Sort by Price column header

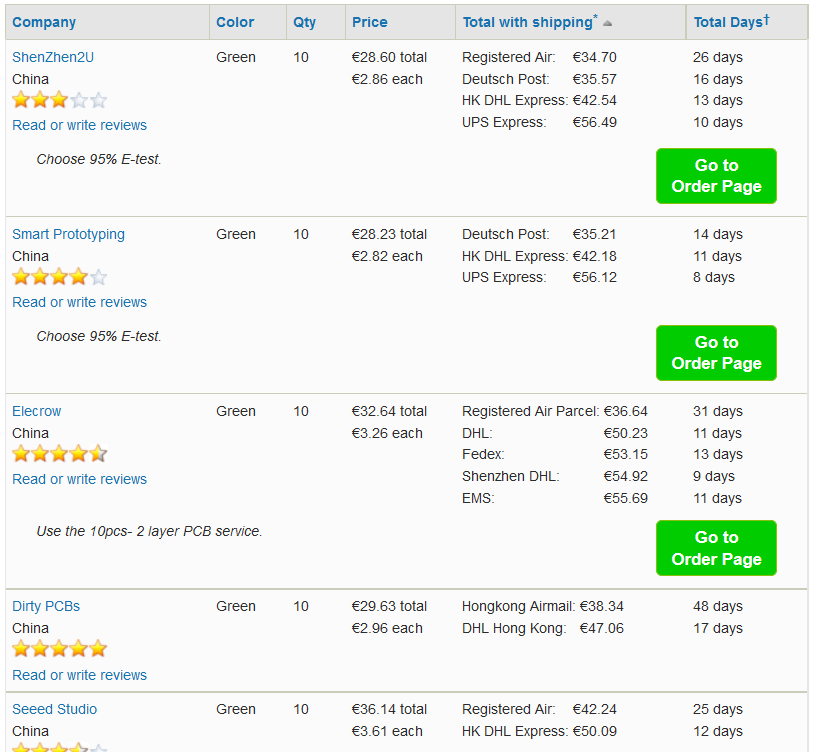click(370, 22)
